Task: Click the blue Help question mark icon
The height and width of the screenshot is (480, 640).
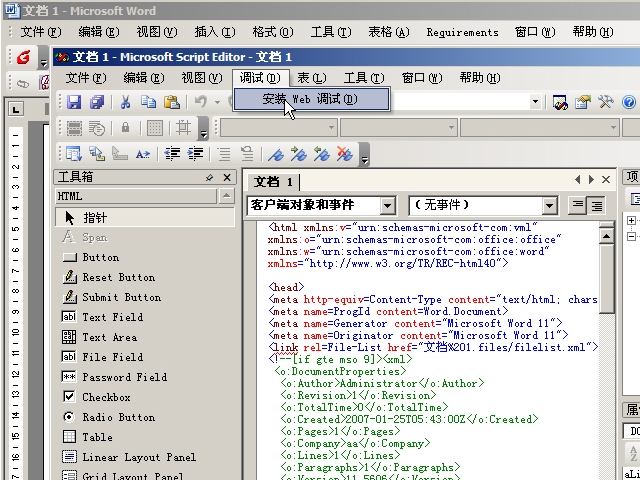Action: (629, 102)
